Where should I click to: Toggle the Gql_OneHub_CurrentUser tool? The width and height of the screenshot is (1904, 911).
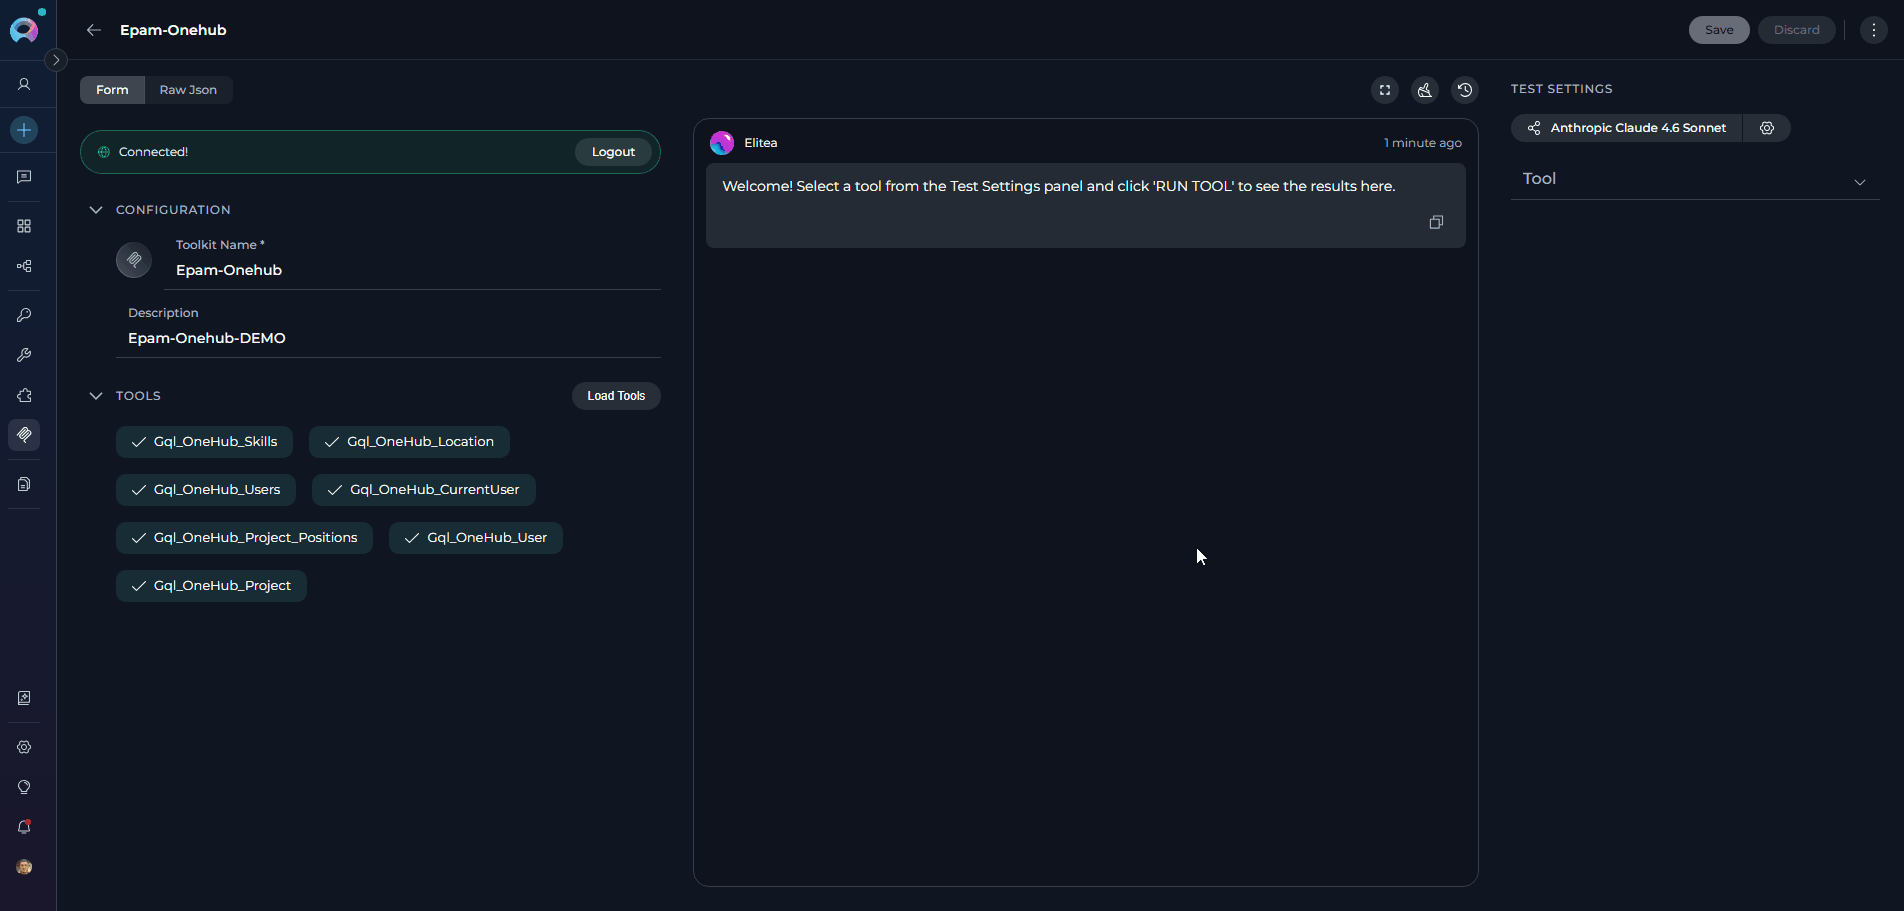[424, 490]
